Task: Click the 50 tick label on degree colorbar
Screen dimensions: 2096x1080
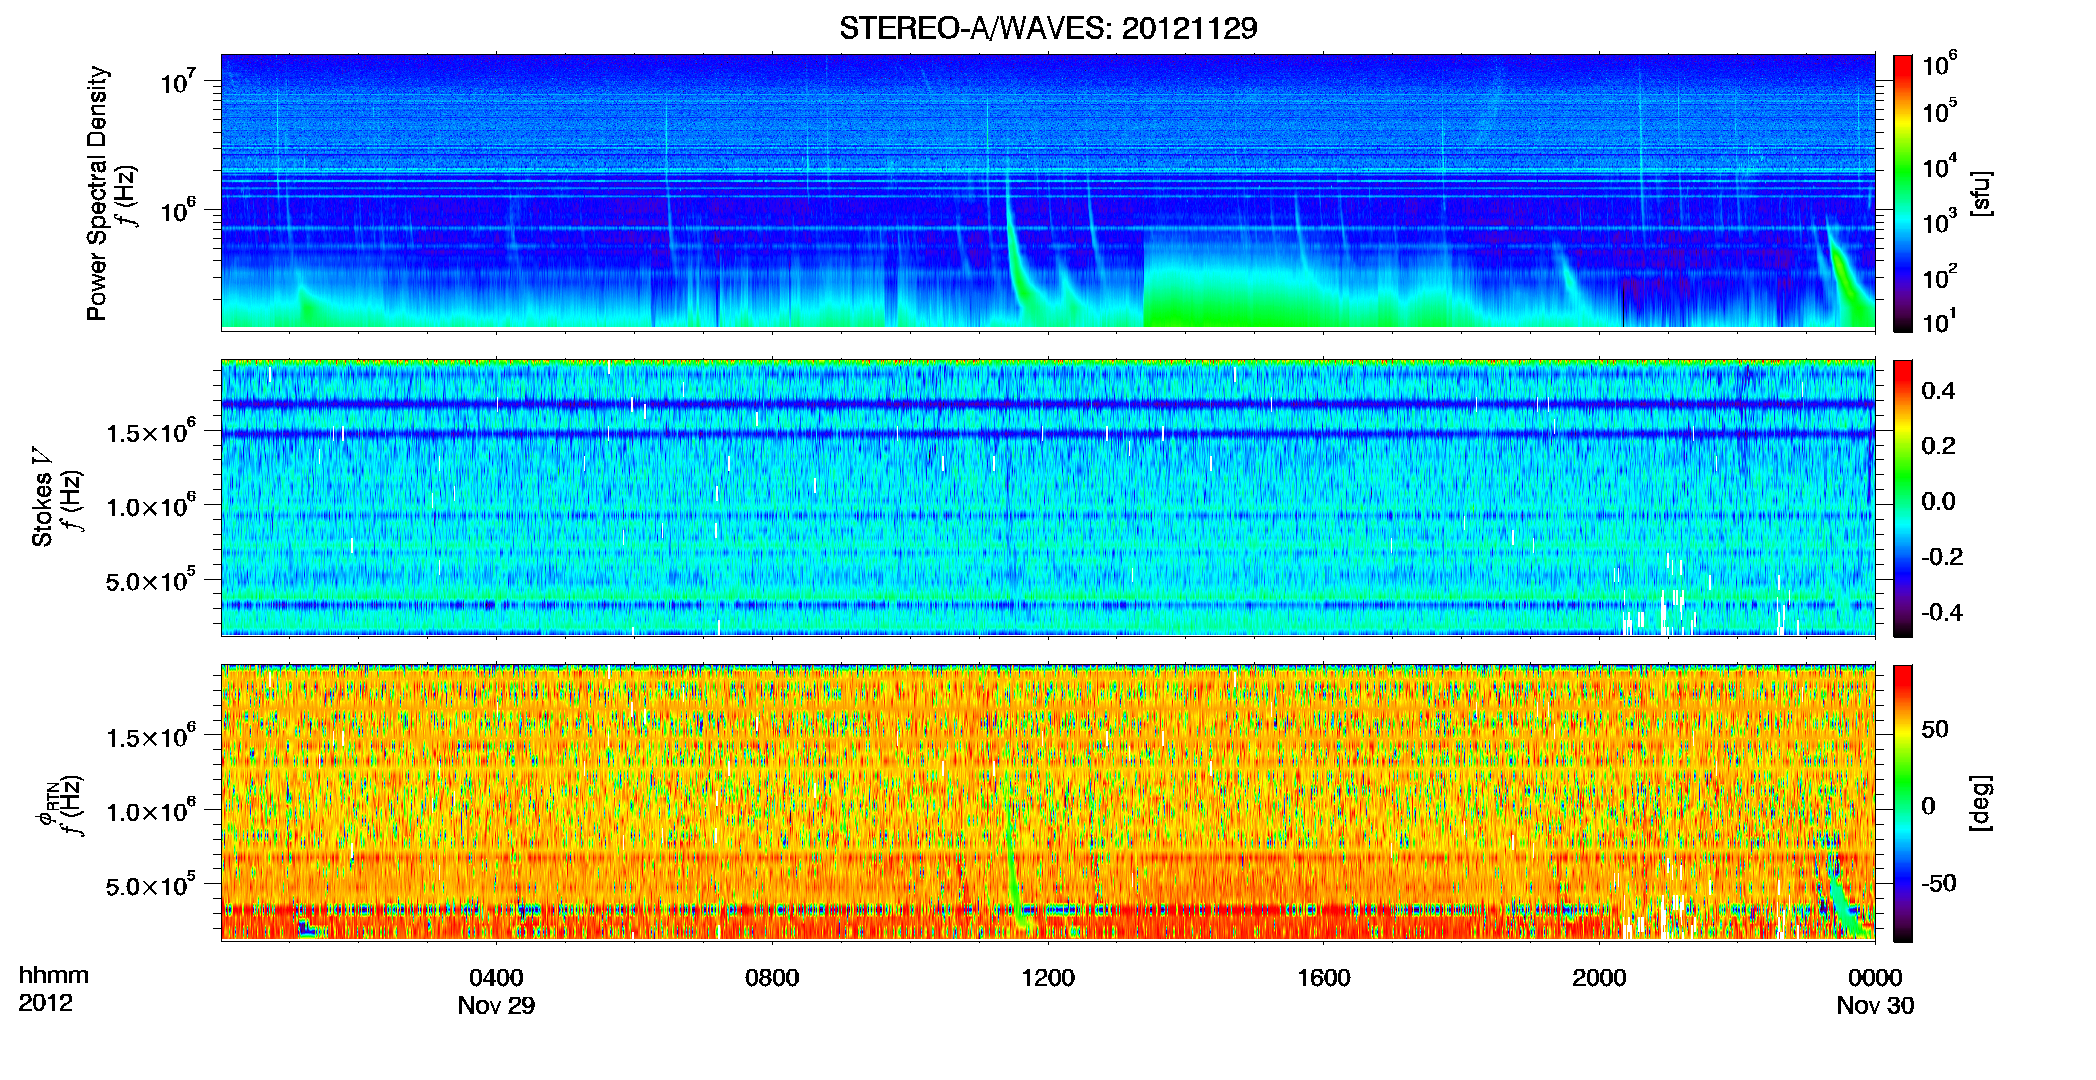Action: tap(1934, 729)
